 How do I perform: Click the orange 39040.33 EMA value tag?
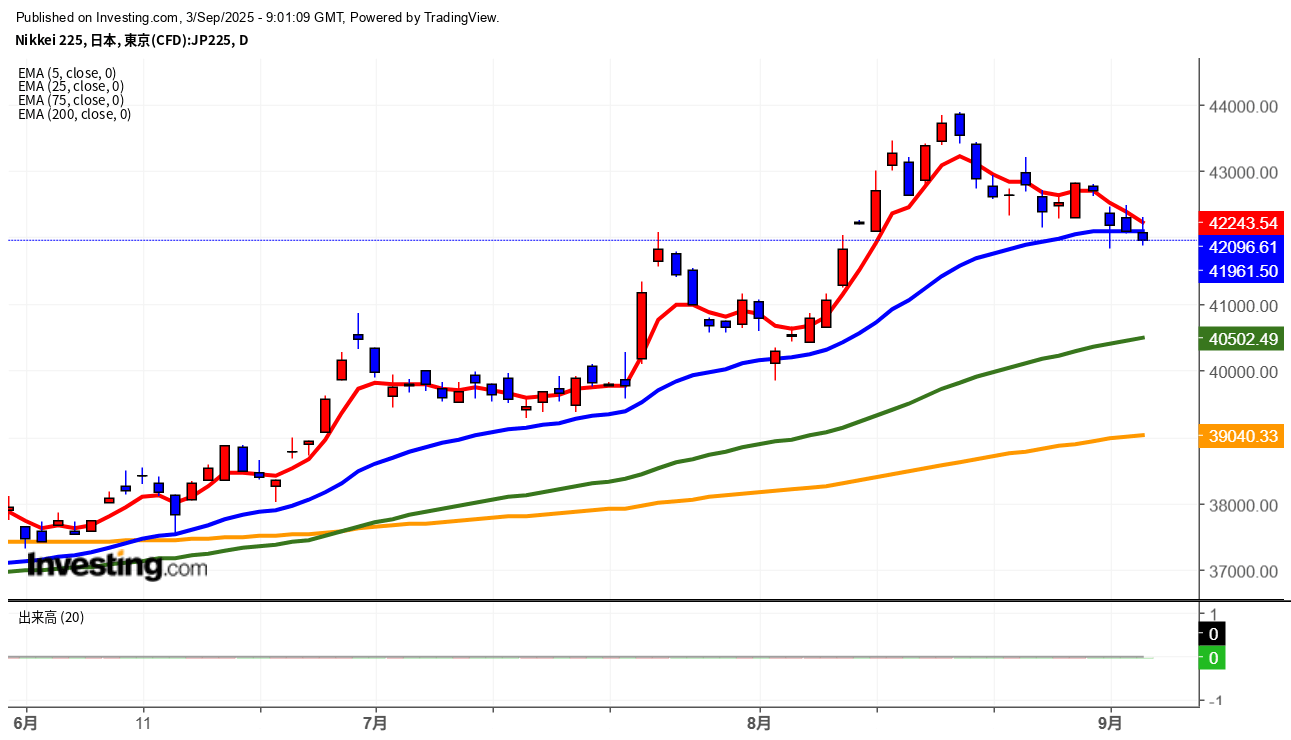1243,436
